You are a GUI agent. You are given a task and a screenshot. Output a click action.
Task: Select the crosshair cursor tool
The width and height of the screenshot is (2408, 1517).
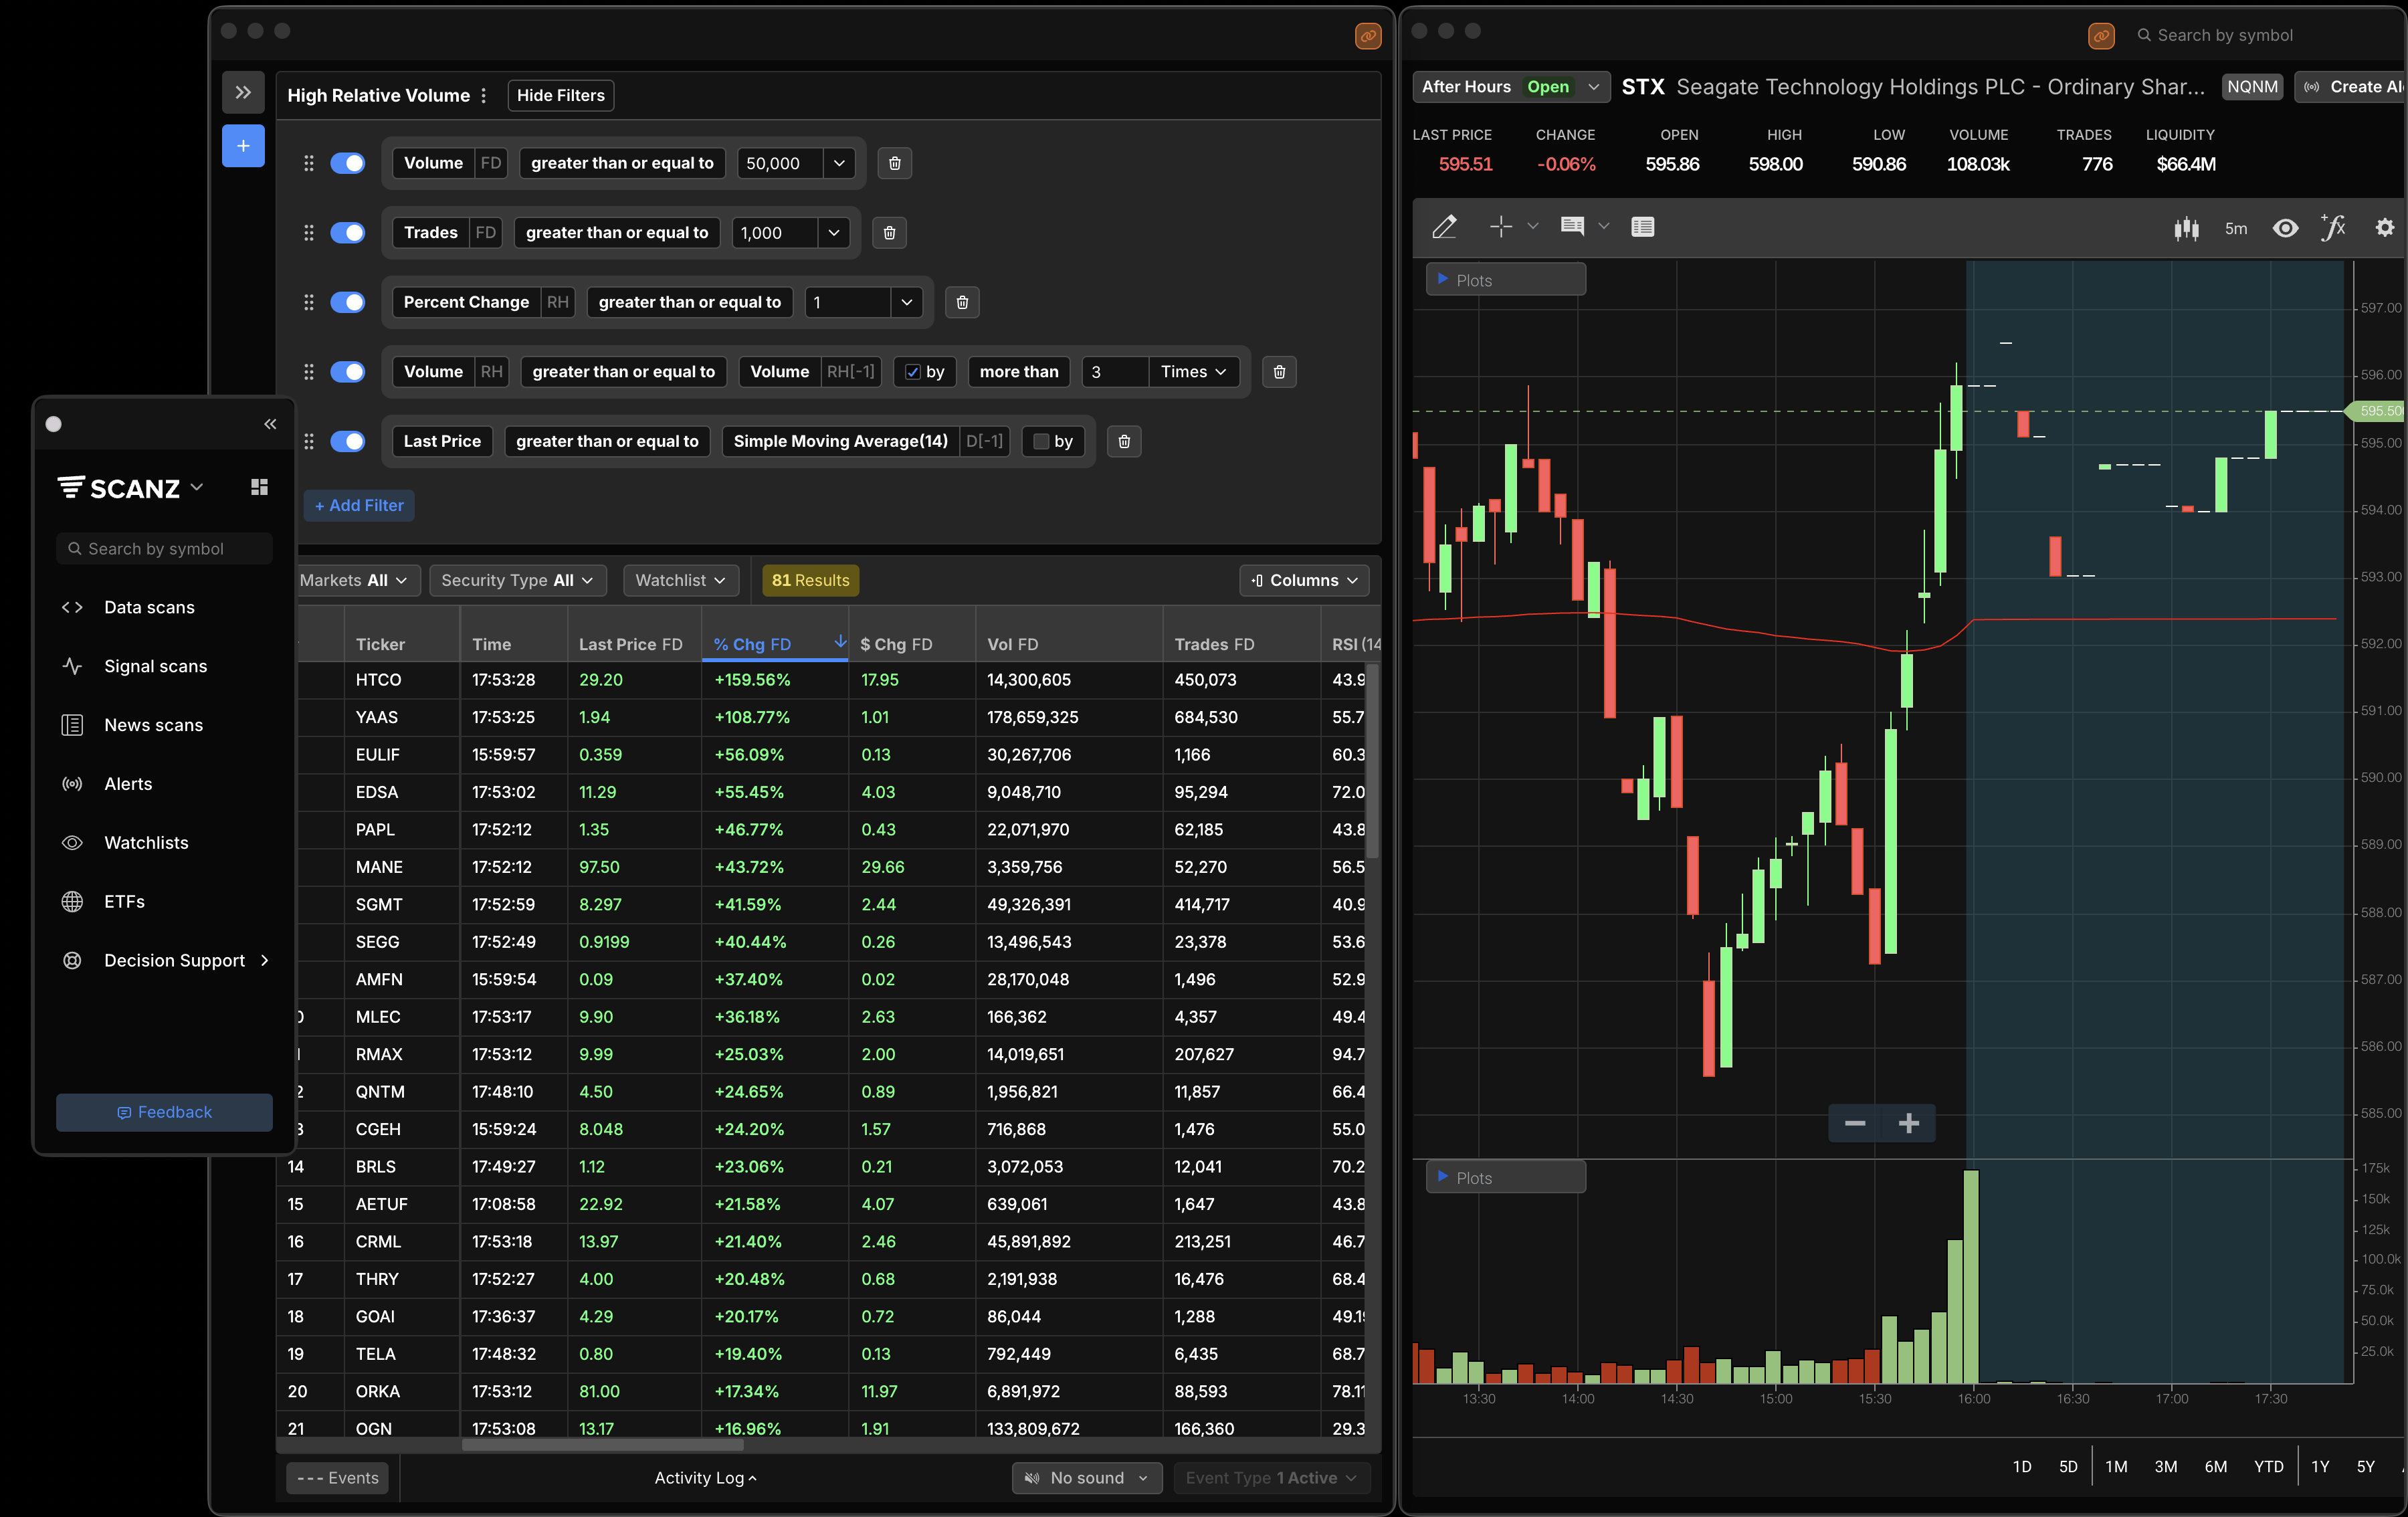click(1500, 227)
